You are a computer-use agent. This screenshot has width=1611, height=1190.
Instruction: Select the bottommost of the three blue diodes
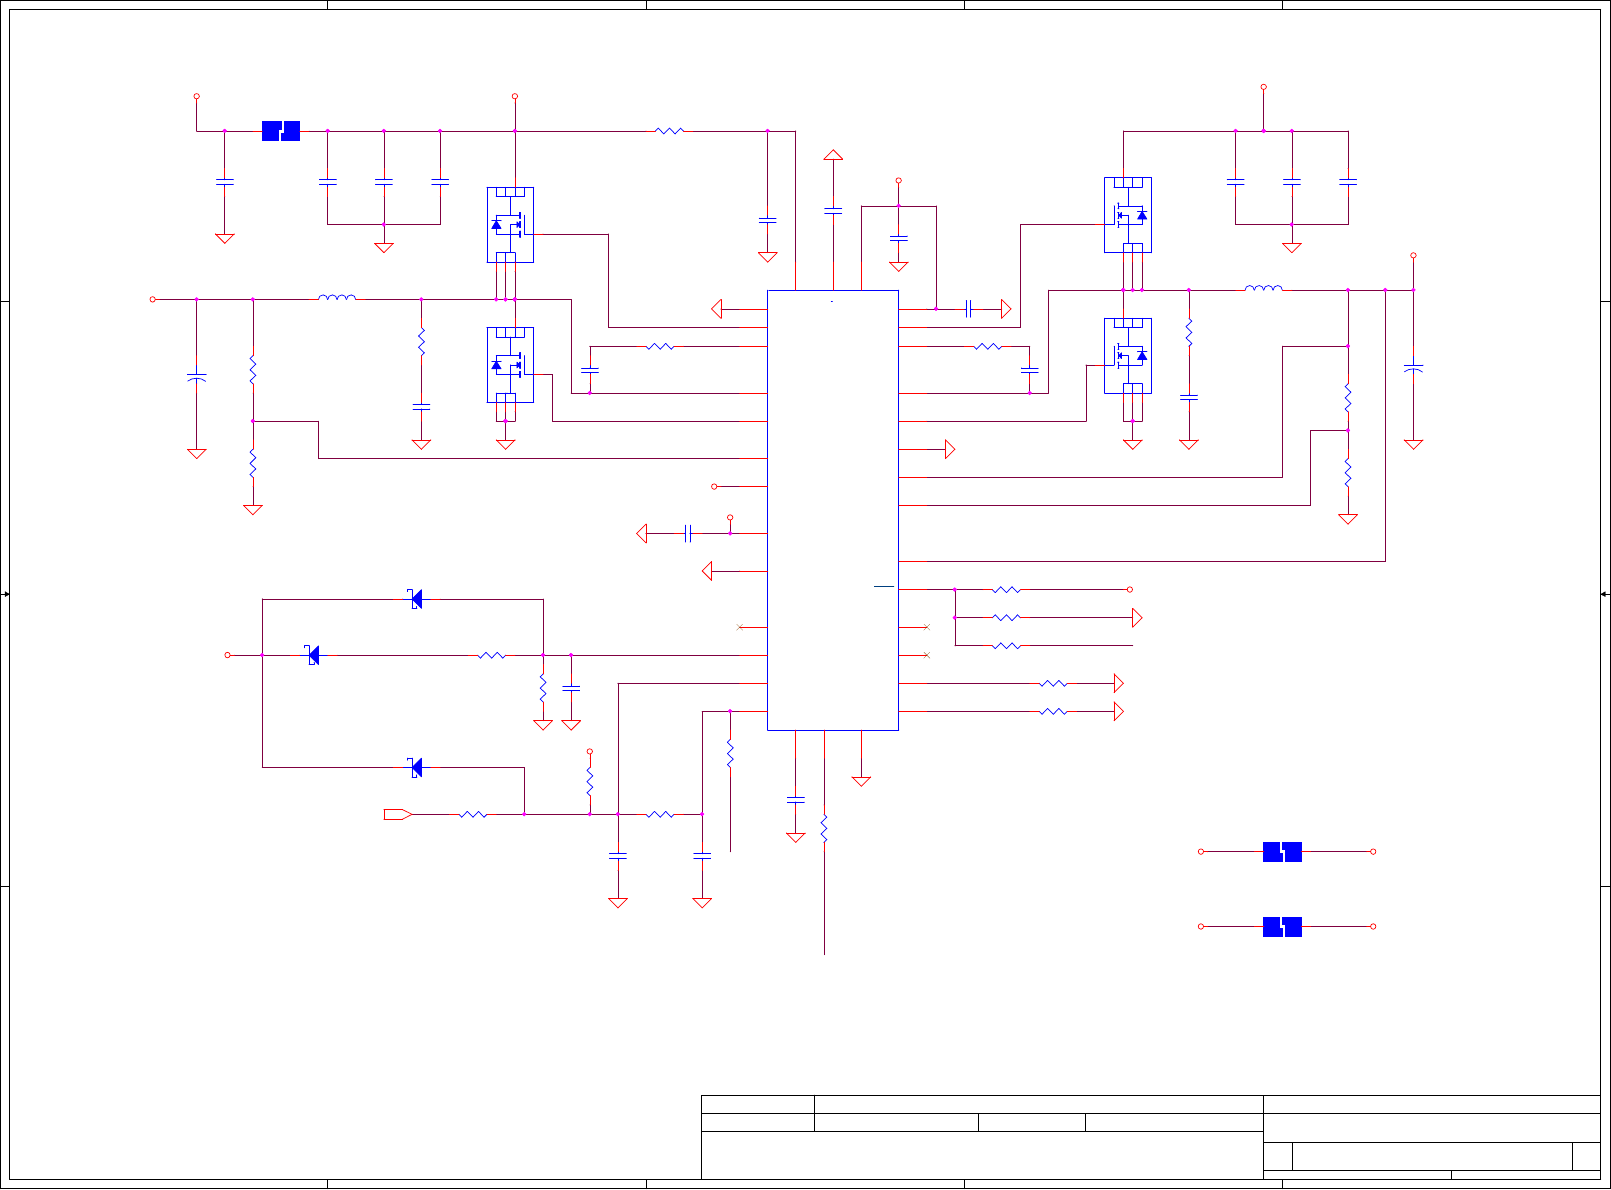pyautogui.click(x=415, y=767)
